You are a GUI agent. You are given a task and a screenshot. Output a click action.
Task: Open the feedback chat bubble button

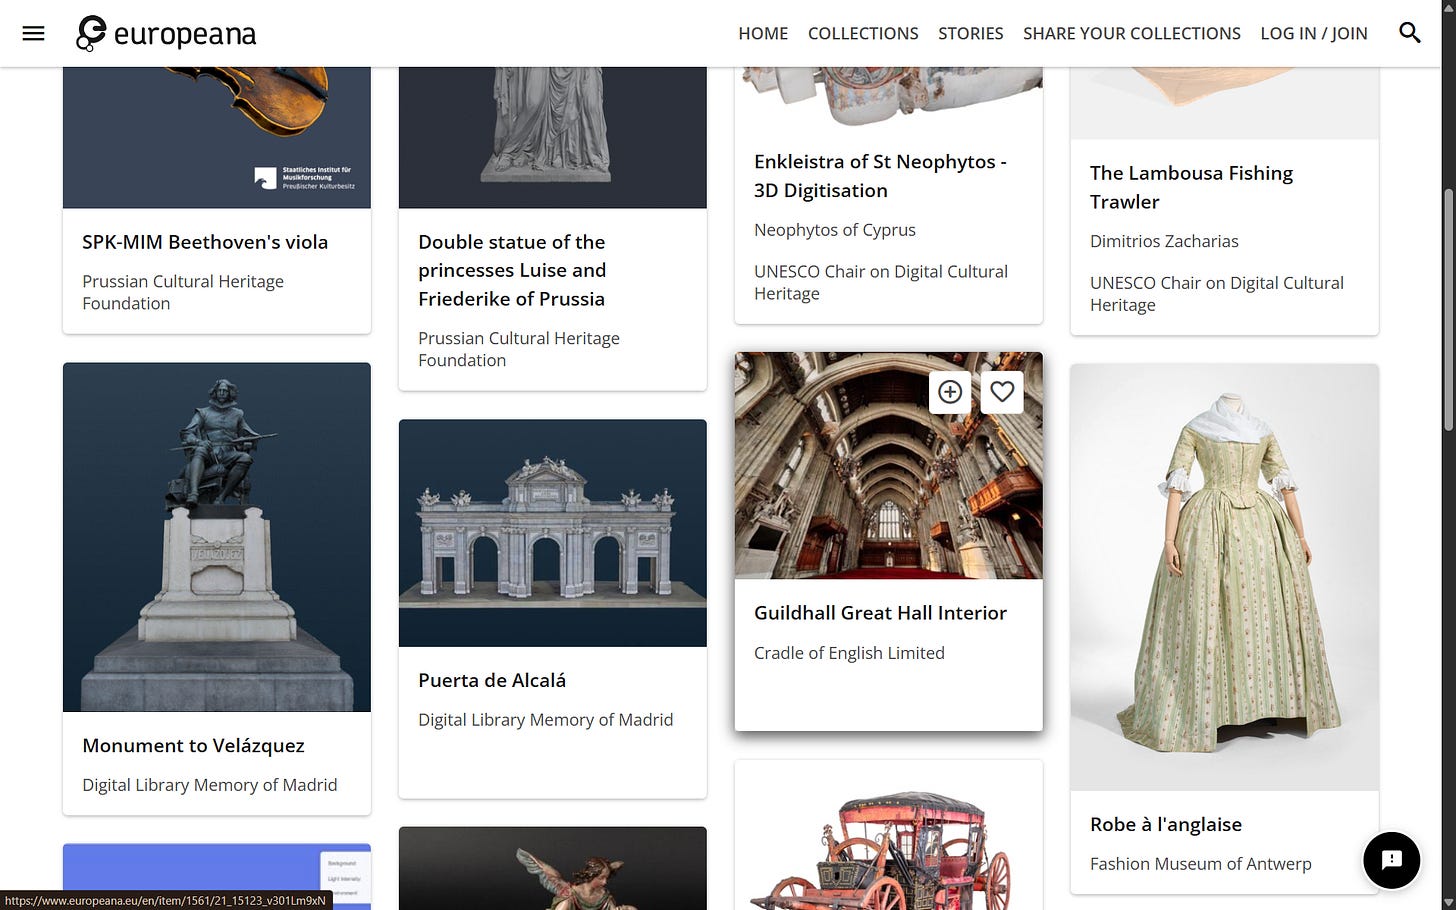pos(1391,860)
